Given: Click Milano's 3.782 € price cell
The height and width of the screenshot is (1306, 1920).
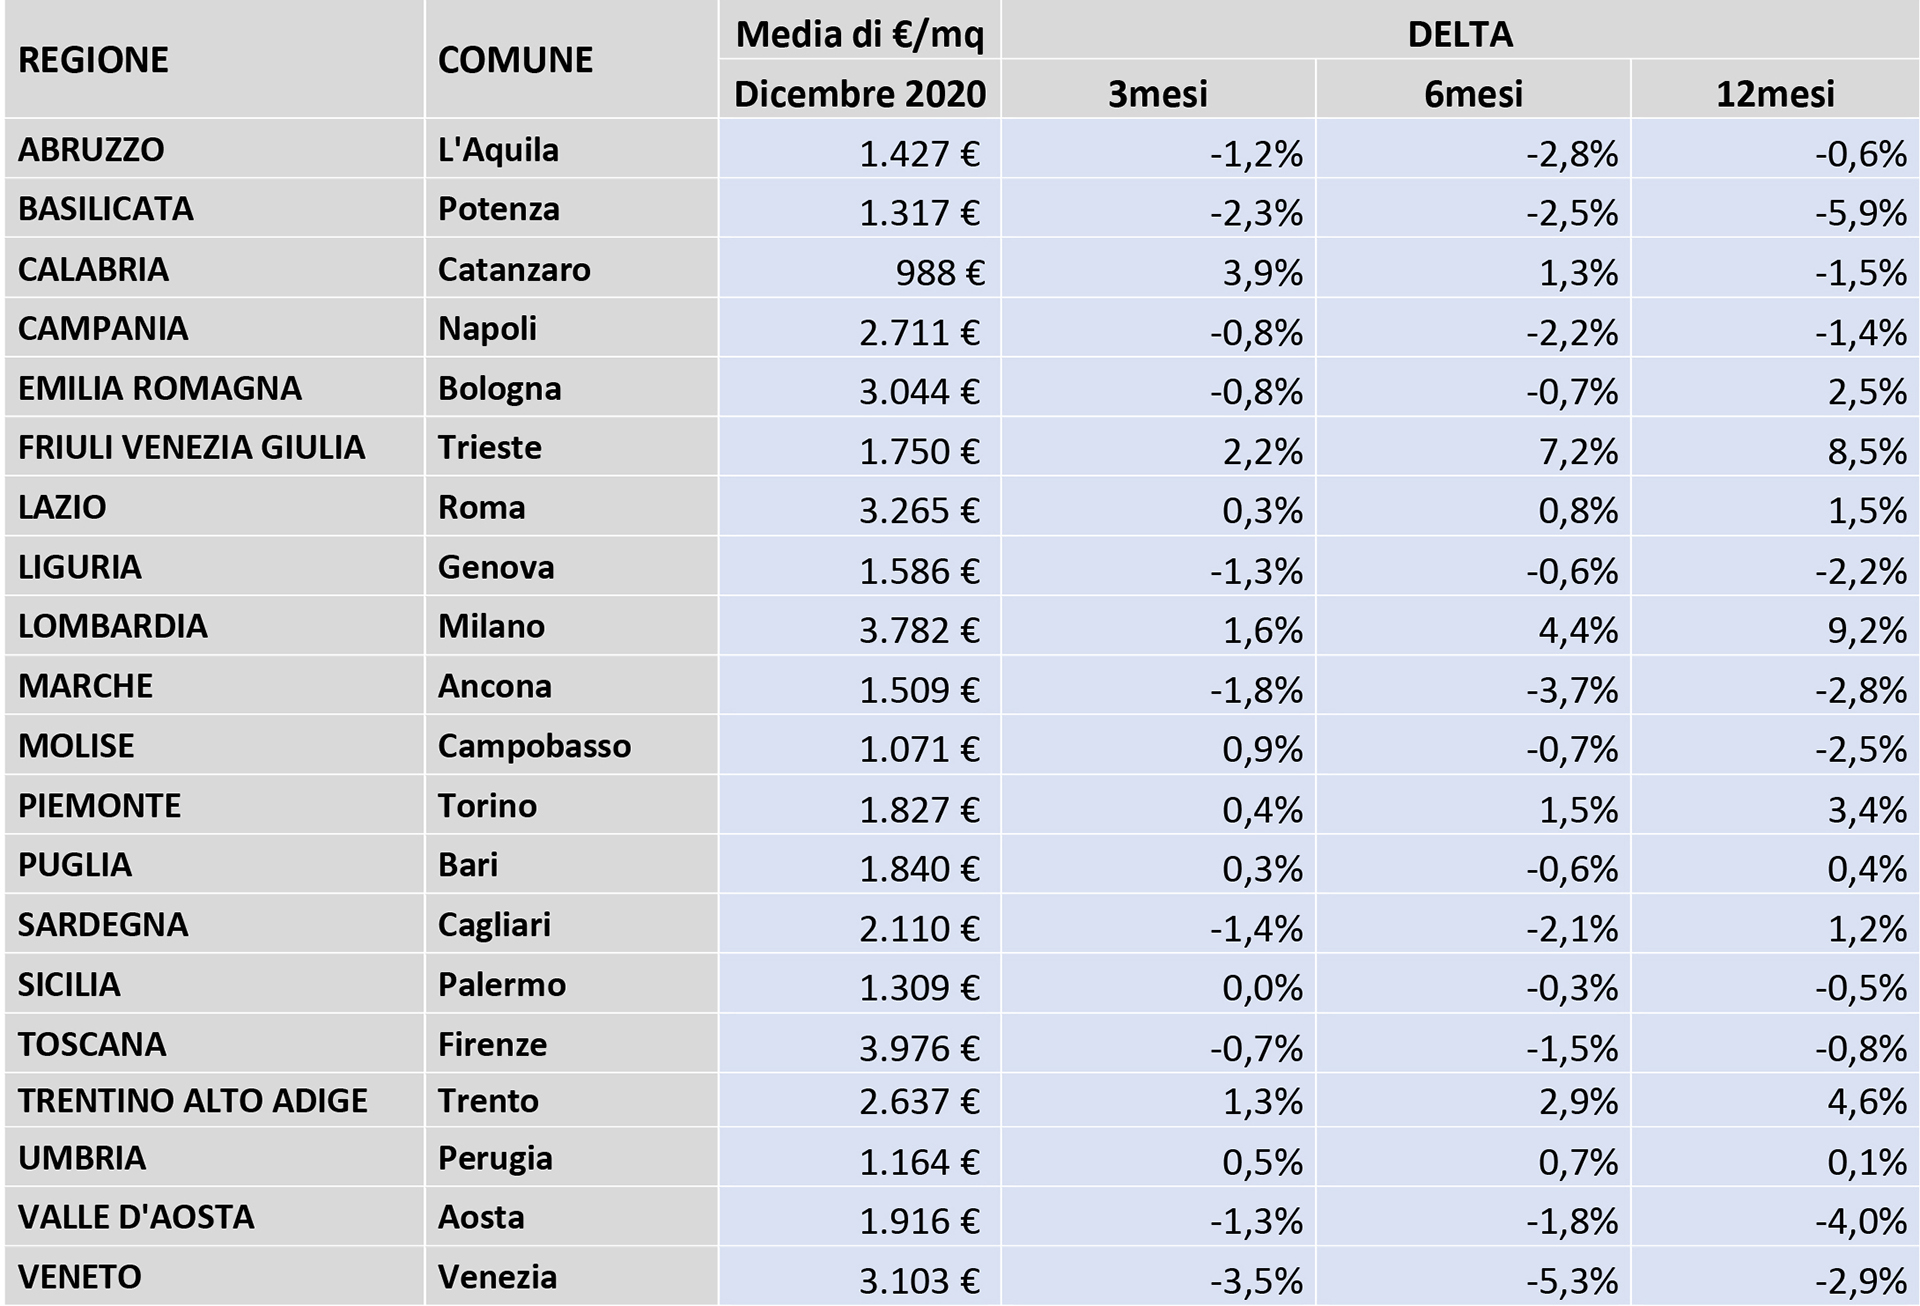Looking at the screenshot, I should click(918, 630).
